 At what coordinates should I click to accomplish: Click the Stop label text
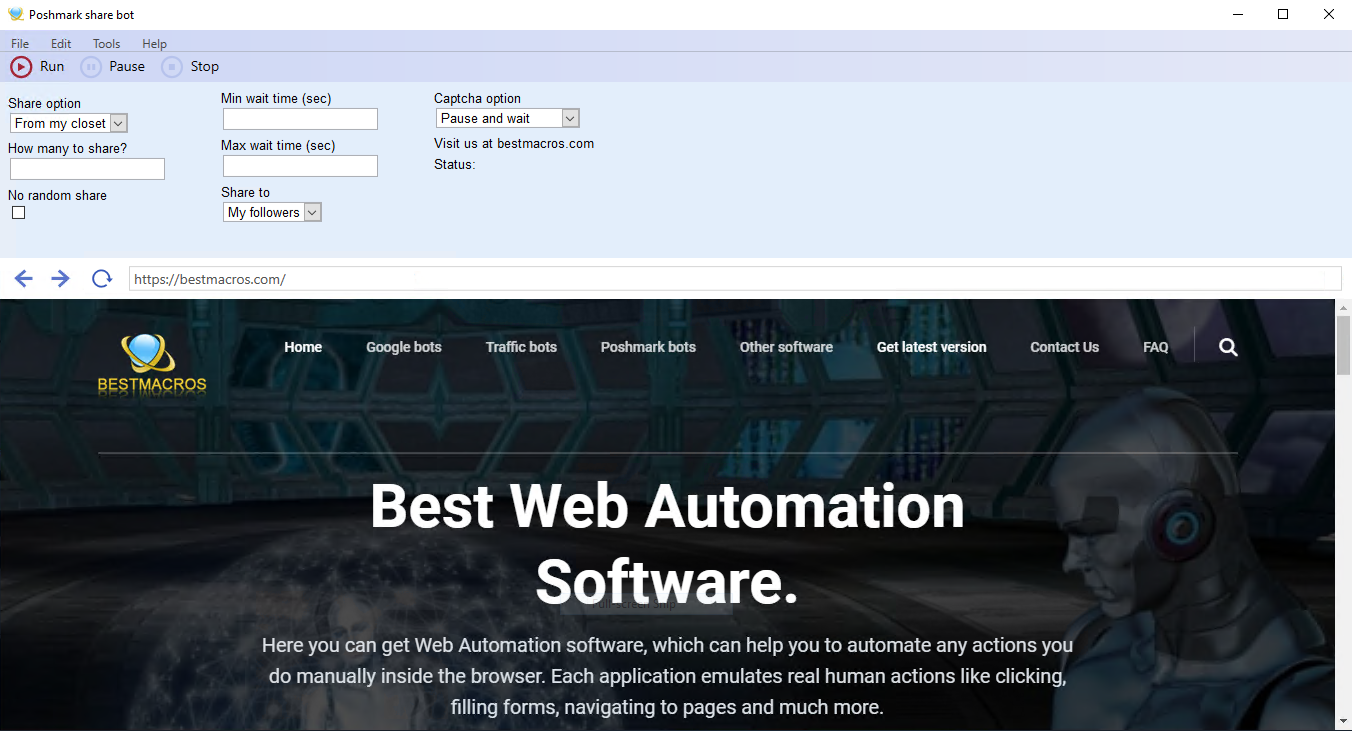pos(205,67)
